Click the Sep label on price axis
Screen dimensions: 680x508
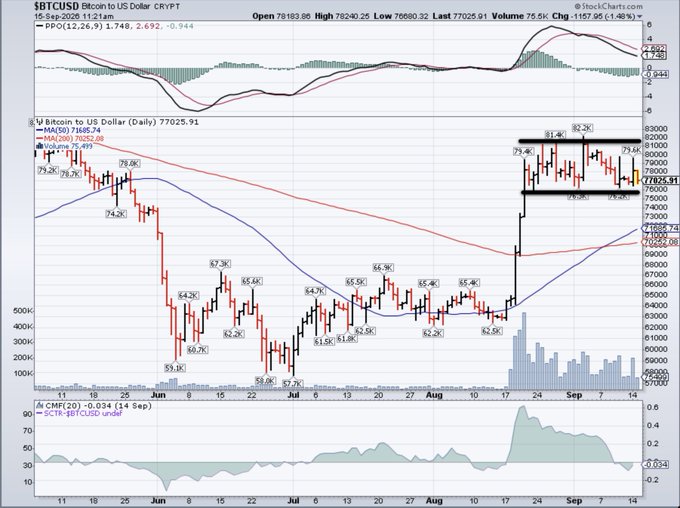(574, 395)
